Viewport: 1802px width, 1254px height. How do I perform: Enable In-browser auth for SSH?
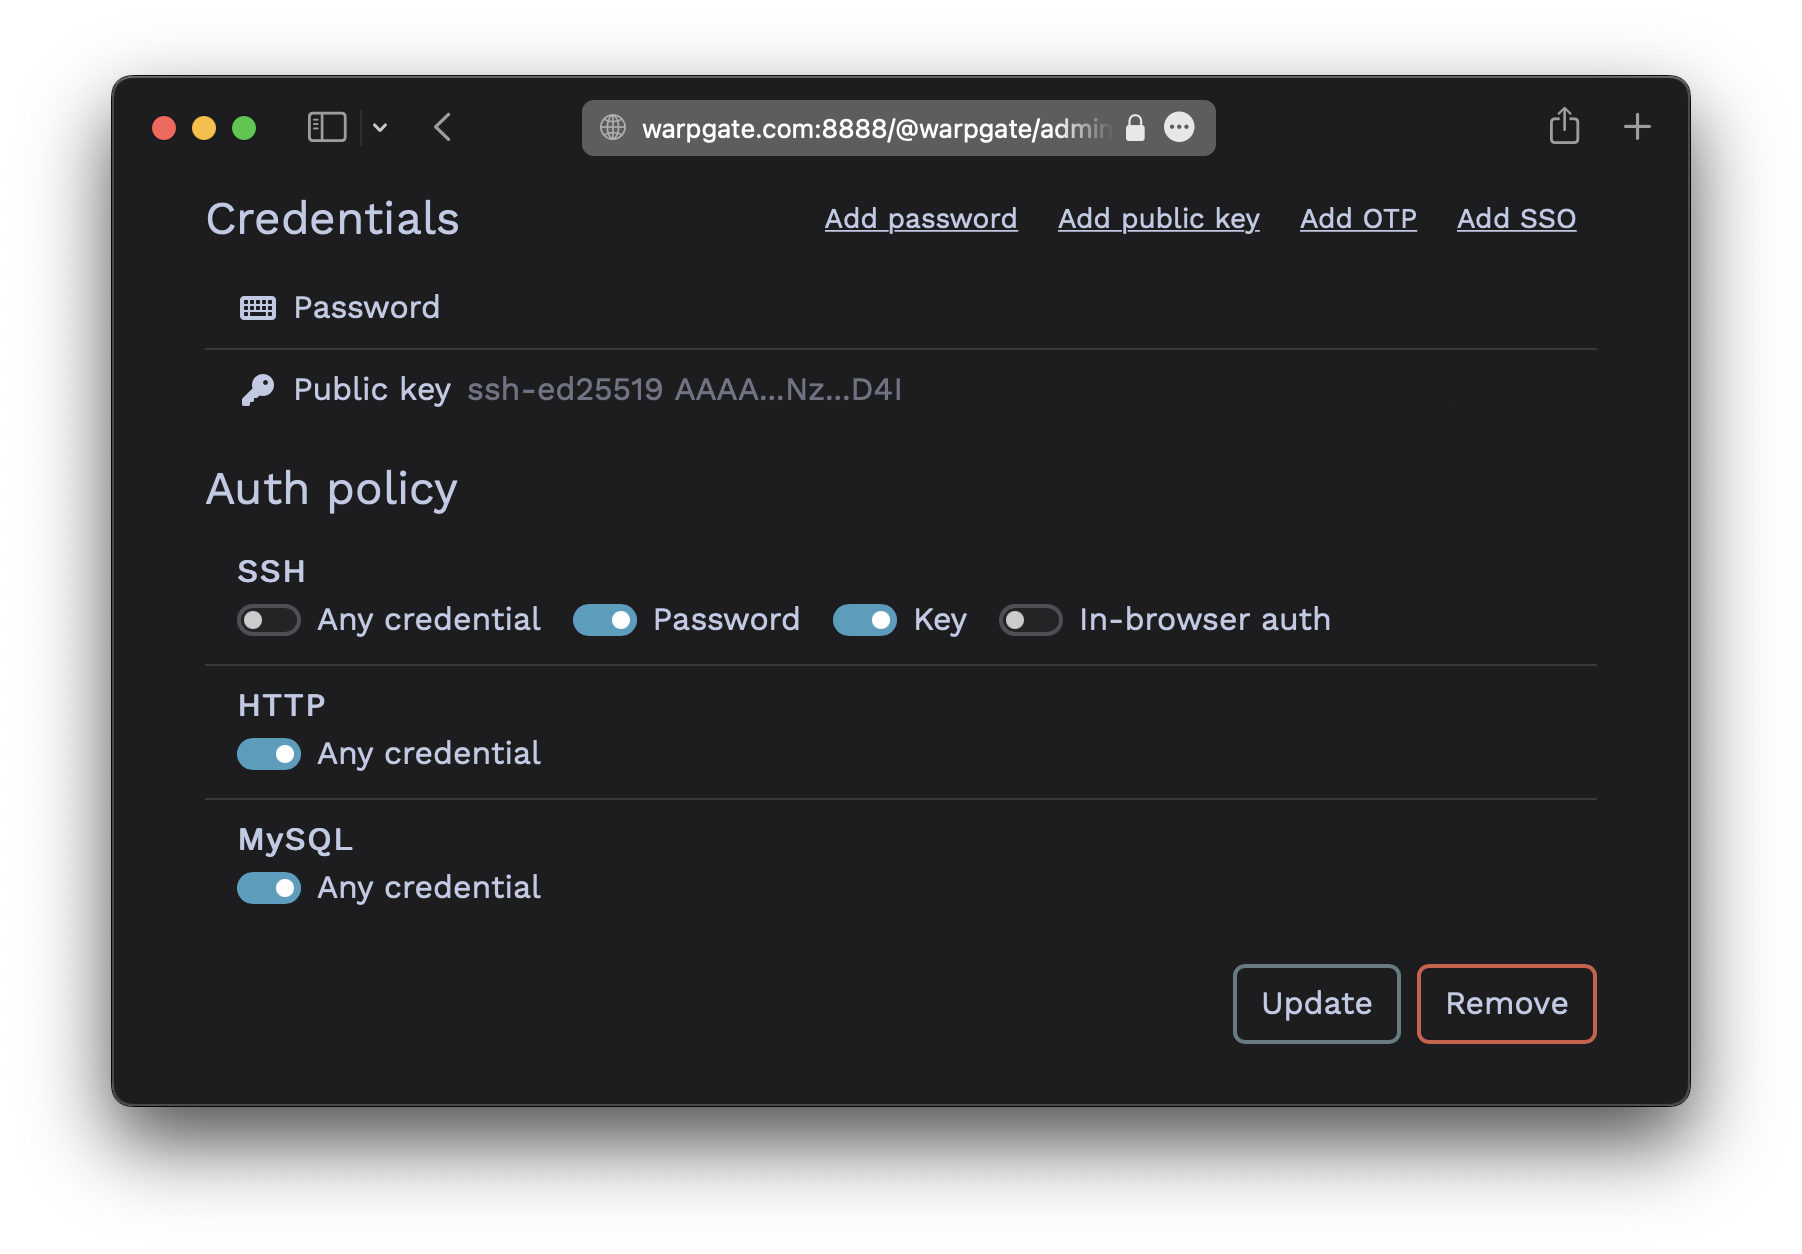[1031, 620]
